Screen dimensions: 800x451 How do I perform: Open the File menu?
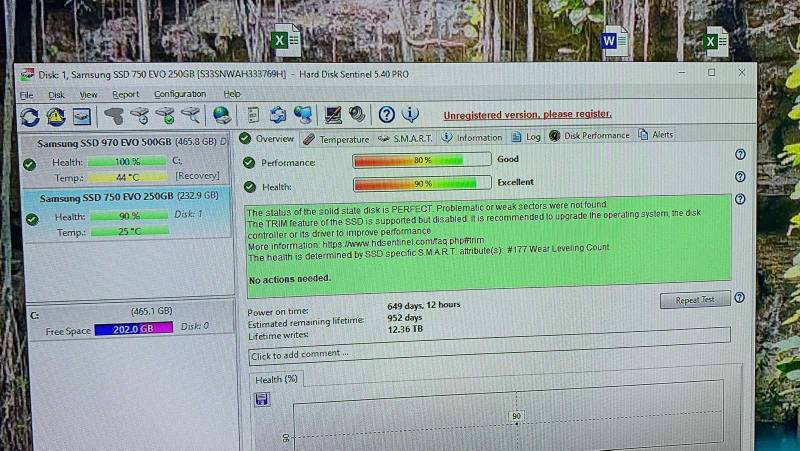coord(27,95)
